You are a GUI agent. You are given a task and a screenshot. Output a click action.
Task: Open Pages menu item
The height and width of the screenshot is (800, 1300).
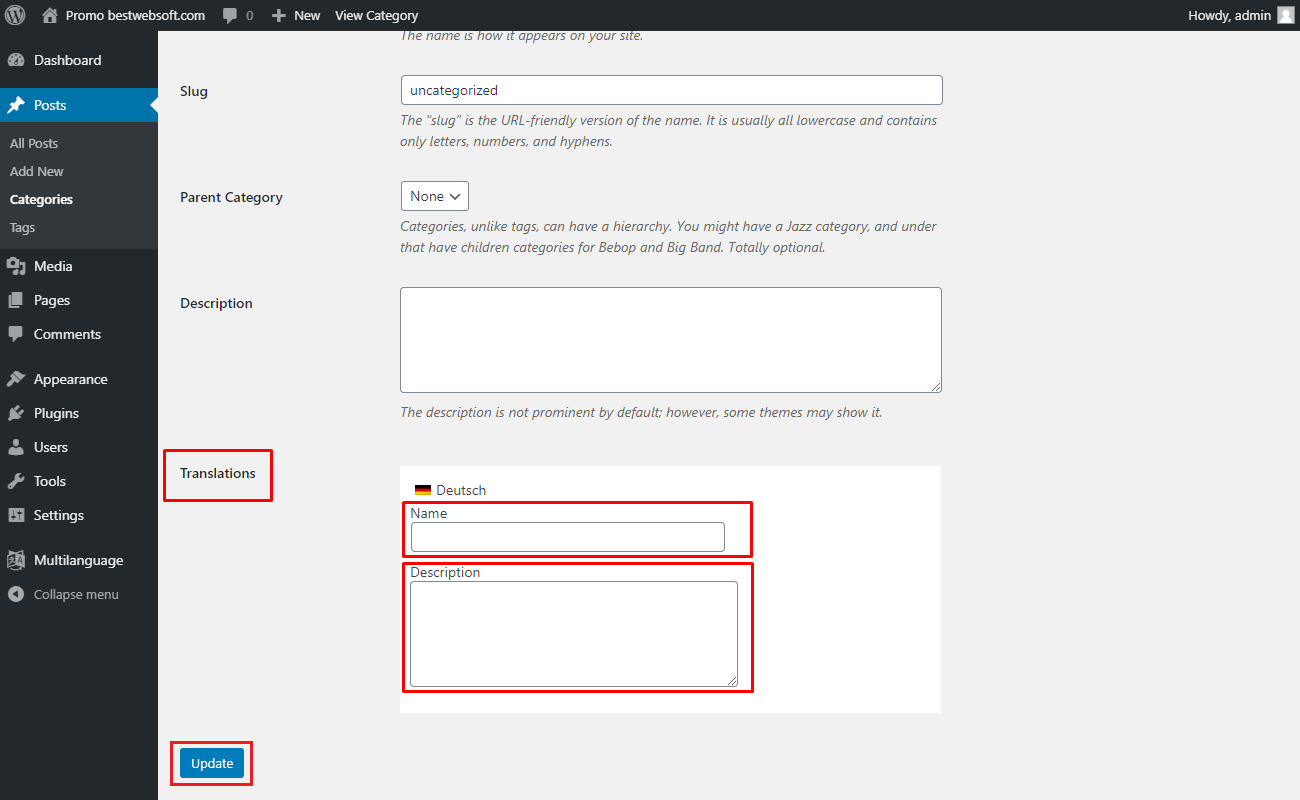79,300
